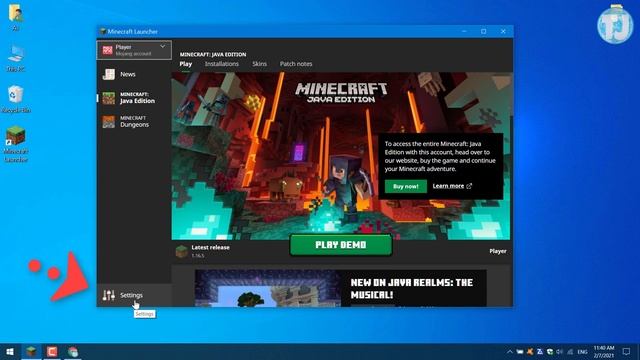Open the Java Realms: The Musical article
640x360 pixels.
tap(340, 288)
